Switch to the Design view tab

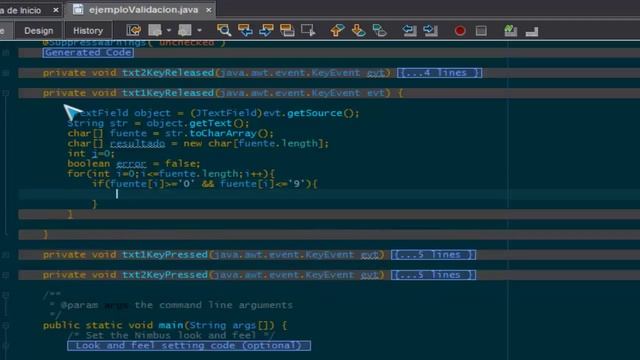pos(38,31)
